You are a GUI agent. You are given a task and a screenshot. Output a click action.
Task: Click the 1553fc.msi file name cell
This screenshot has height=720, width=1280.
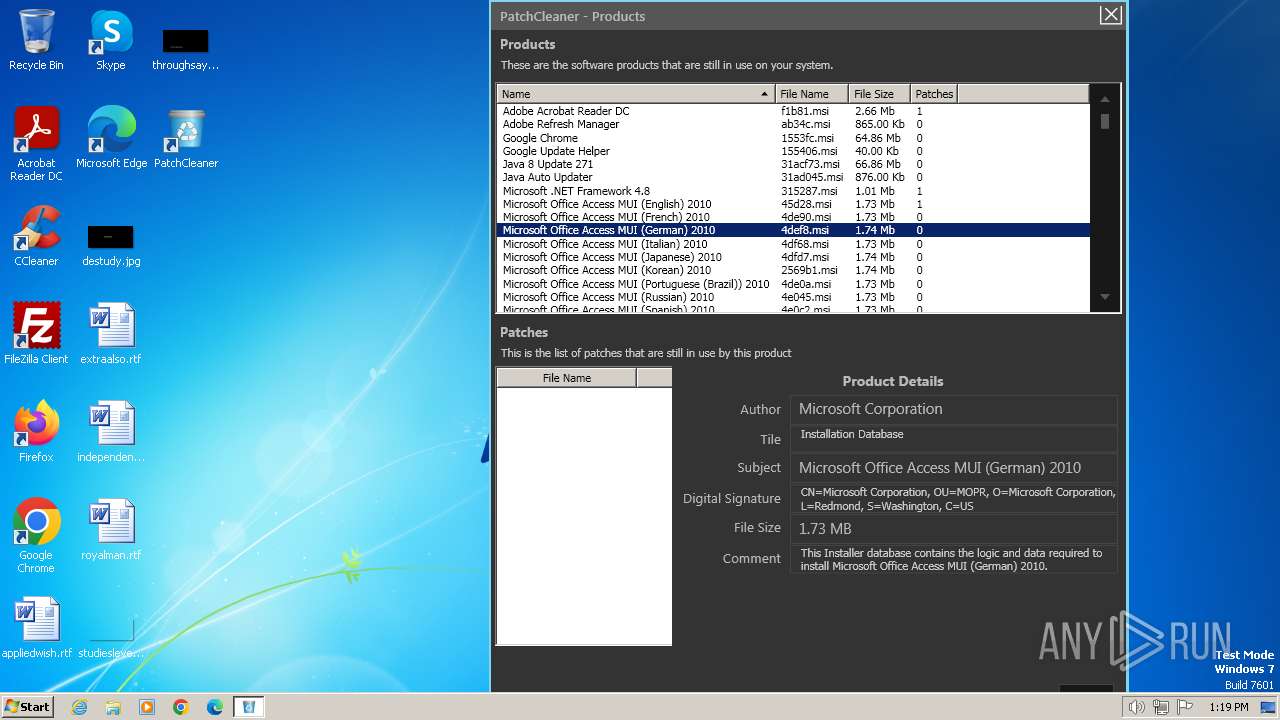pyautogui.click(x=807, y=138)
